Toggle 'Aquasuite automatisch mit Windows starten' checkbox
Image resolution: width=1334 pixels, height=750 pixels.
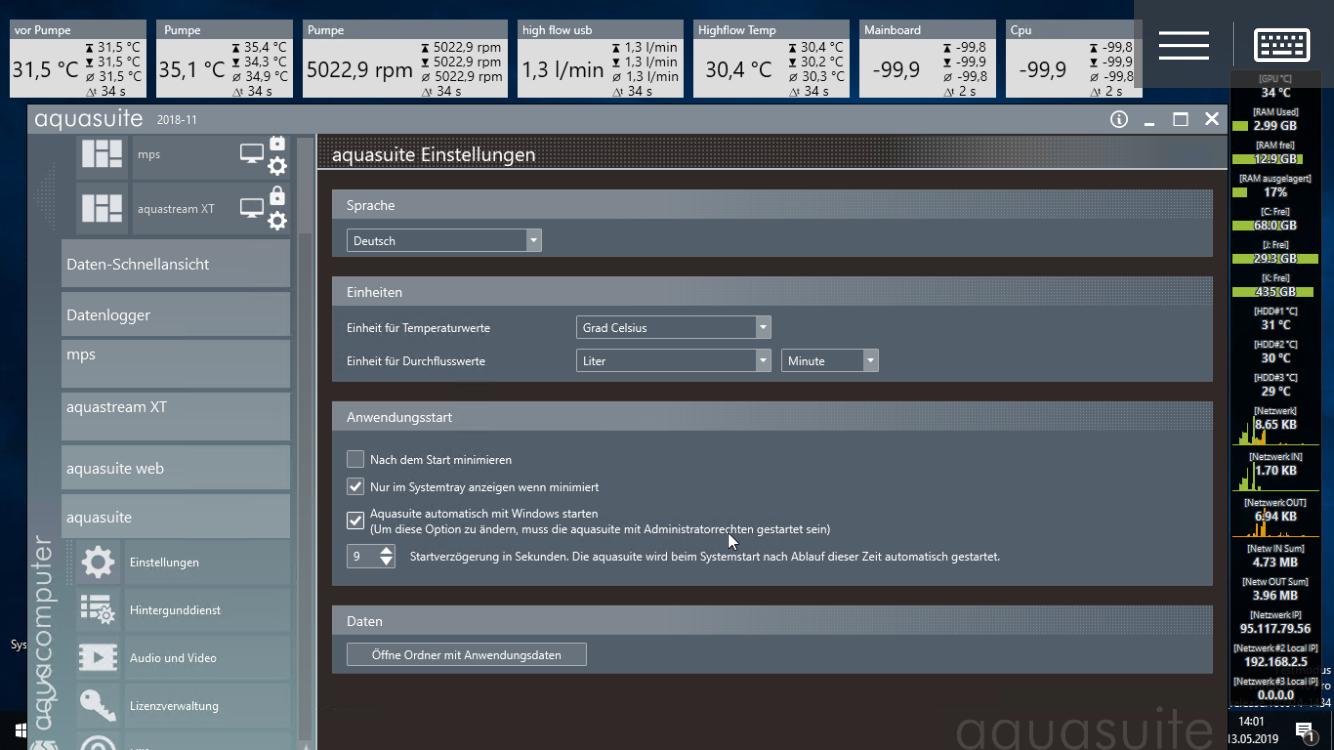coord(355,521)
